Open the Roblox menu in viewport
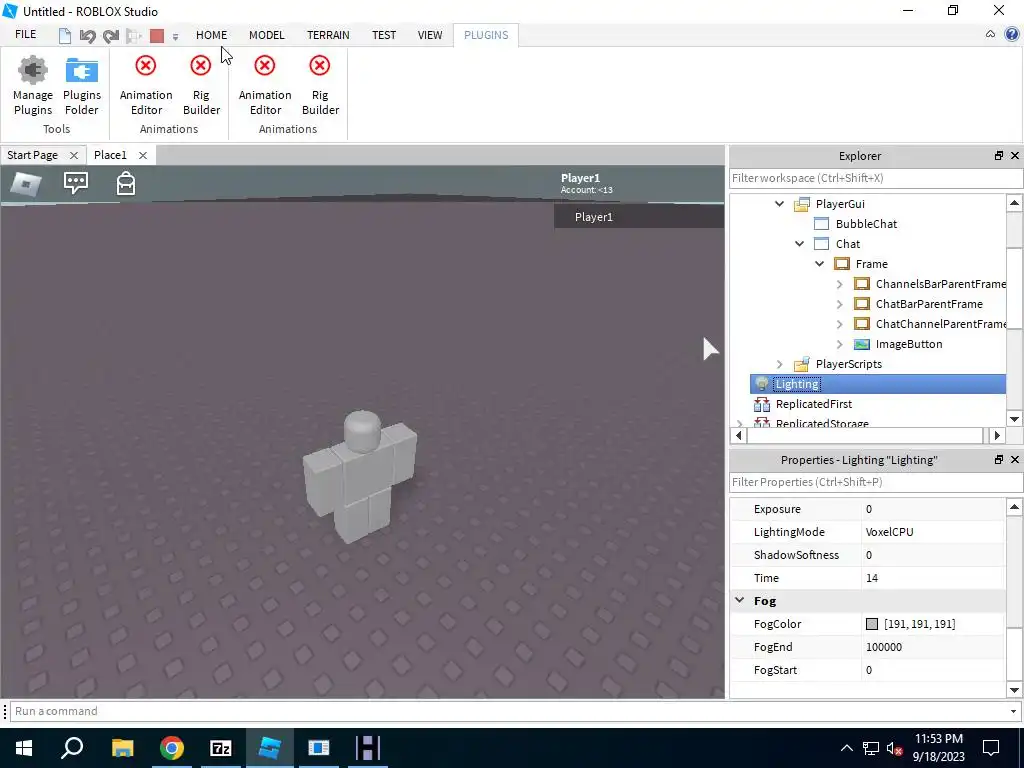The width and height of the screenshot is (1024, 768). (26, 184)
